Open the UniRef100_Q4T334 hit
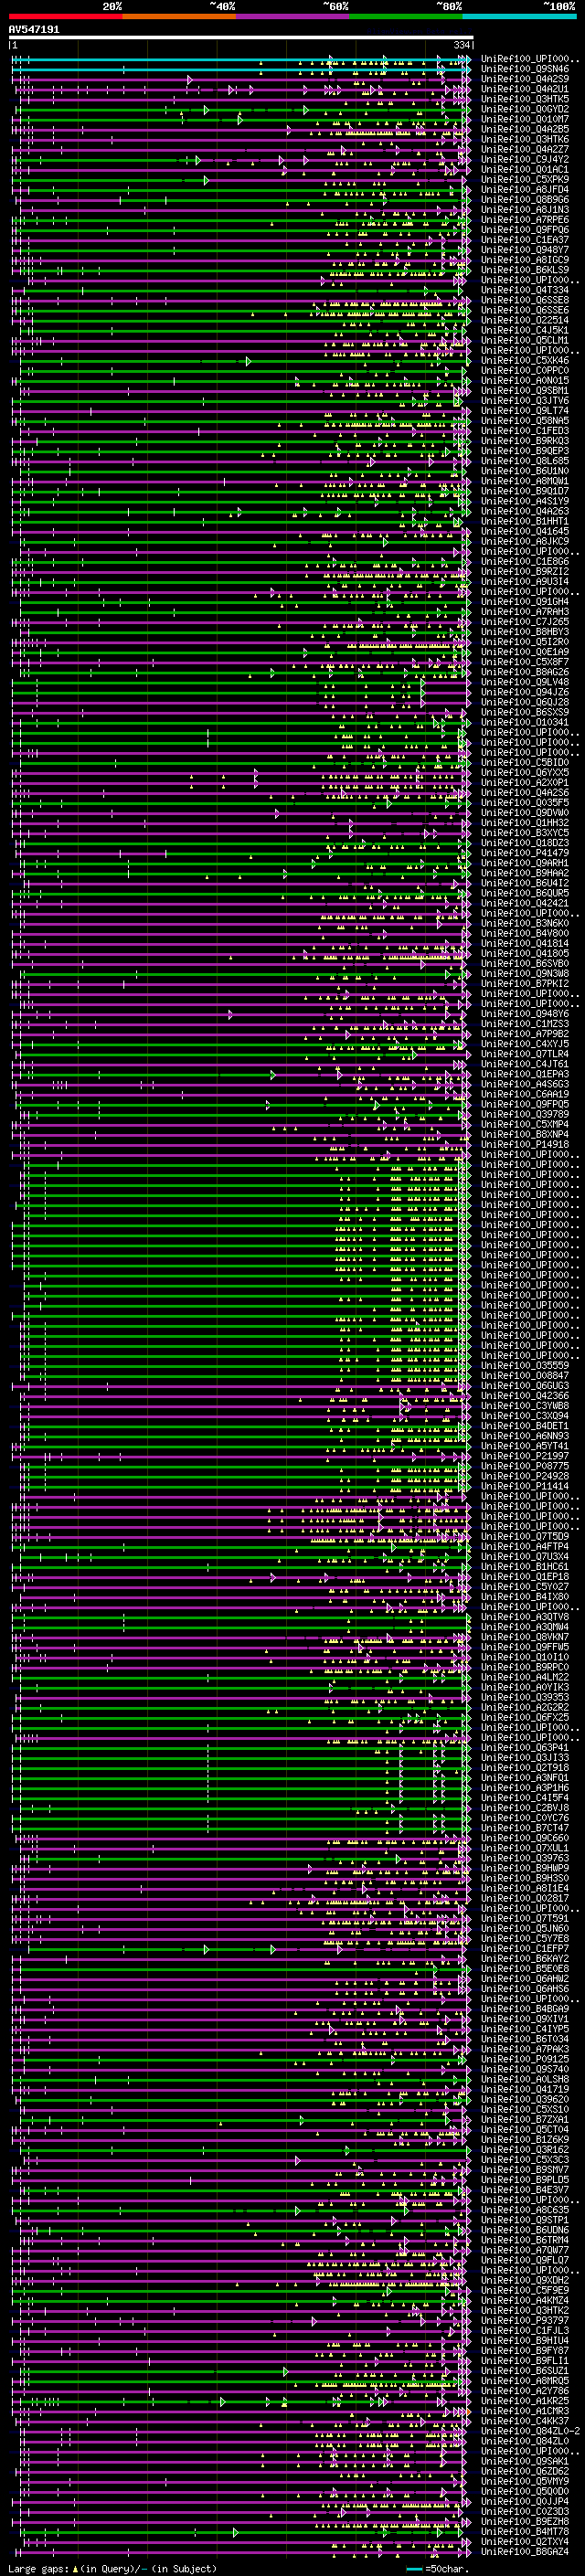 coord(525,290)
